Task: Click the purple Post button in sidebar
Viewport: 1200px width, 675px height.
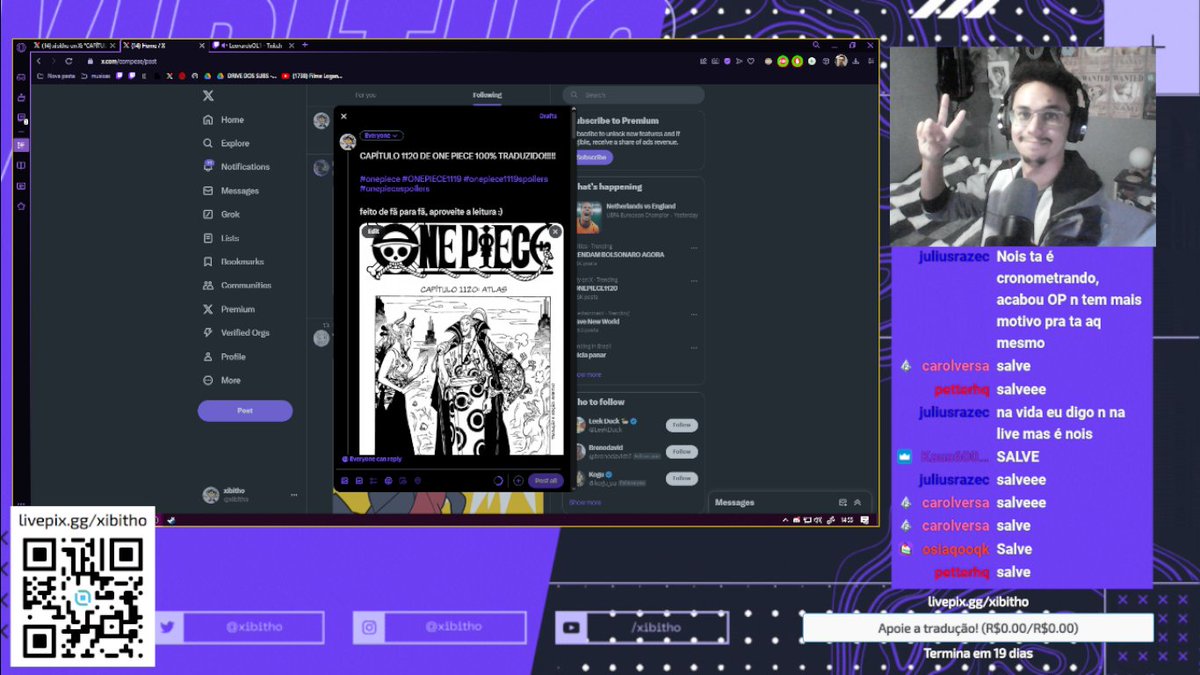Action: [245, 411]
